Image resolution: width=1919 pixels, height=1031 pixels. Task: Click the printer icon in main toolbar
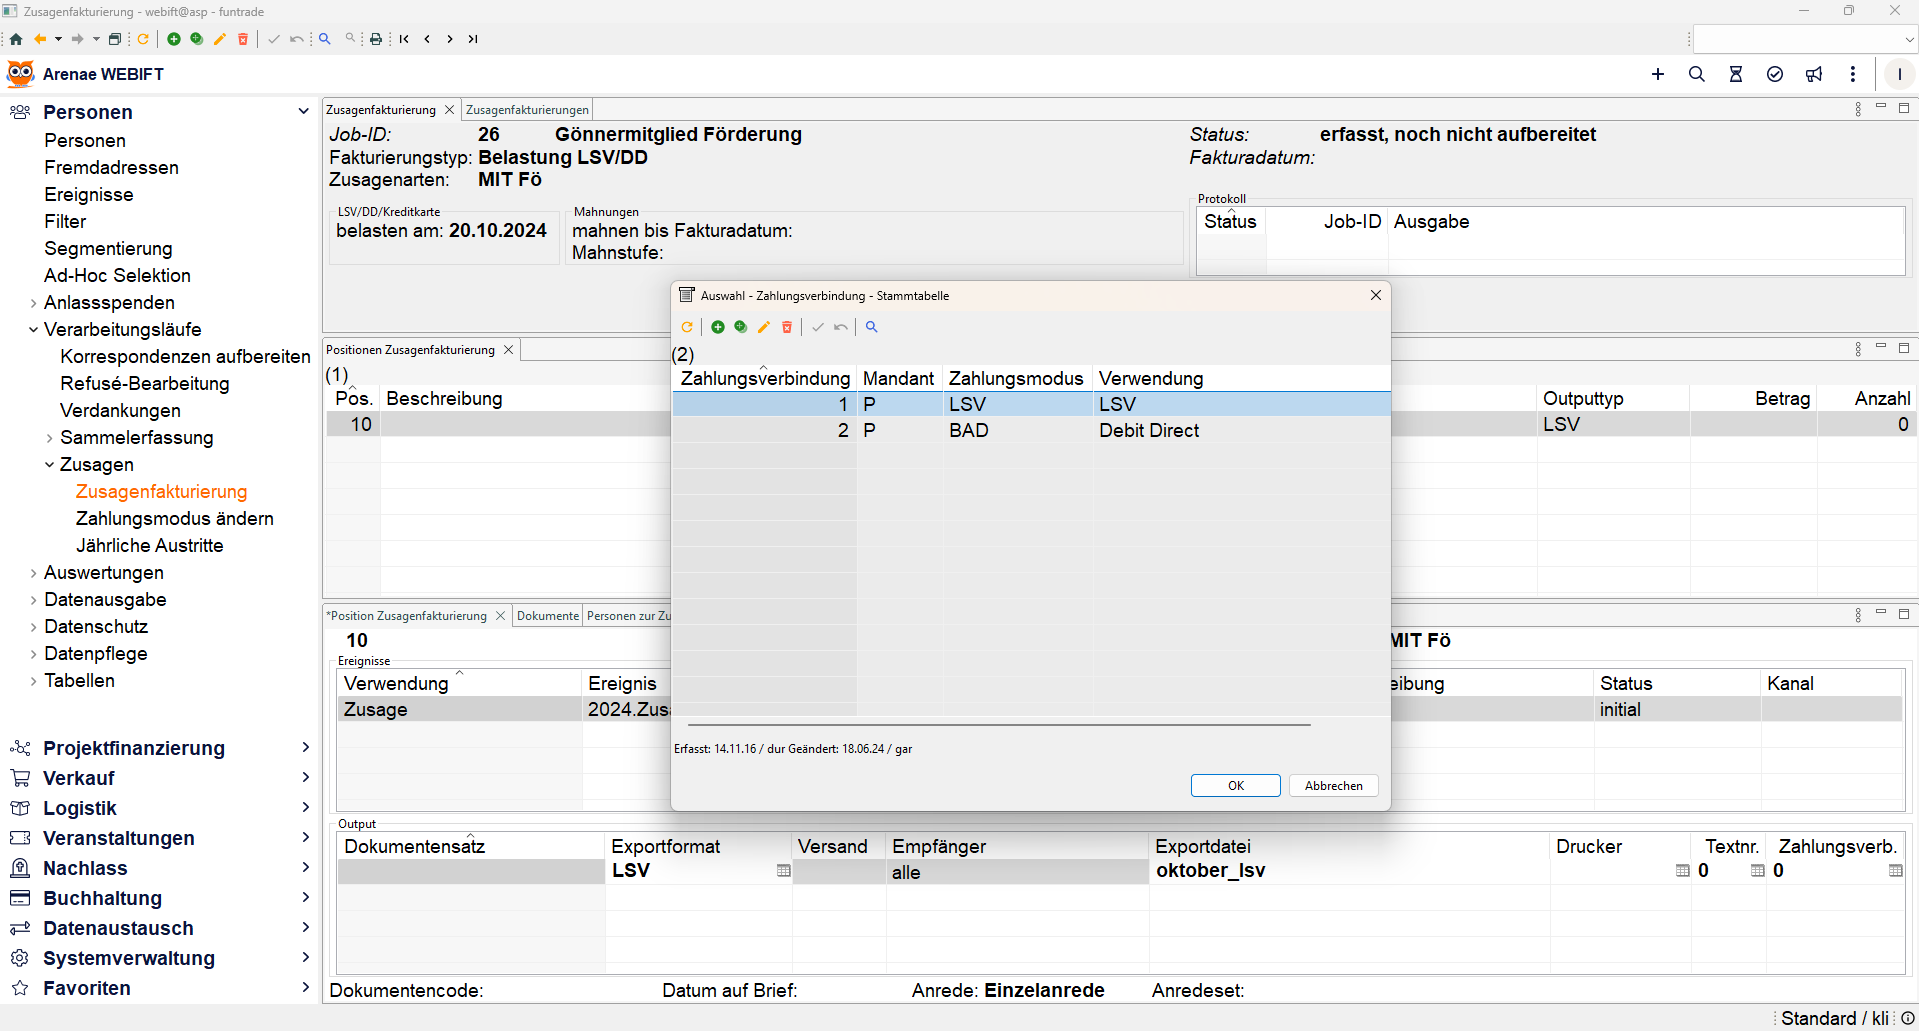pyautogui.click(x=376, y=39)
